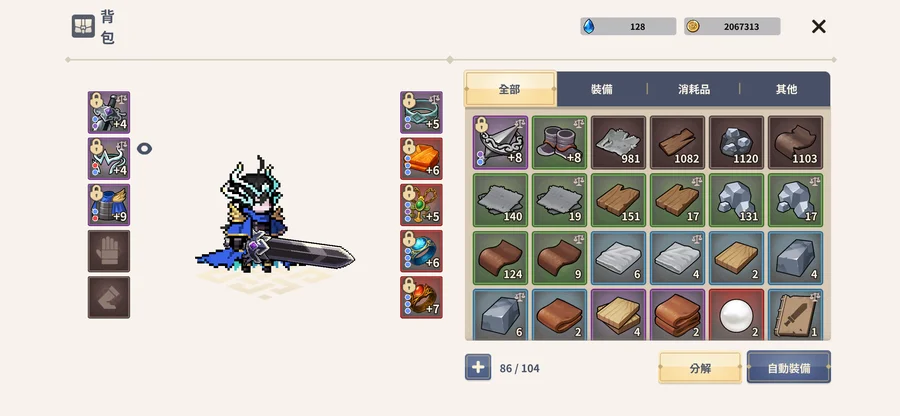Select the red gem ring +7
The height and width of the screenshot is (416, 900).
click(421, 297)
